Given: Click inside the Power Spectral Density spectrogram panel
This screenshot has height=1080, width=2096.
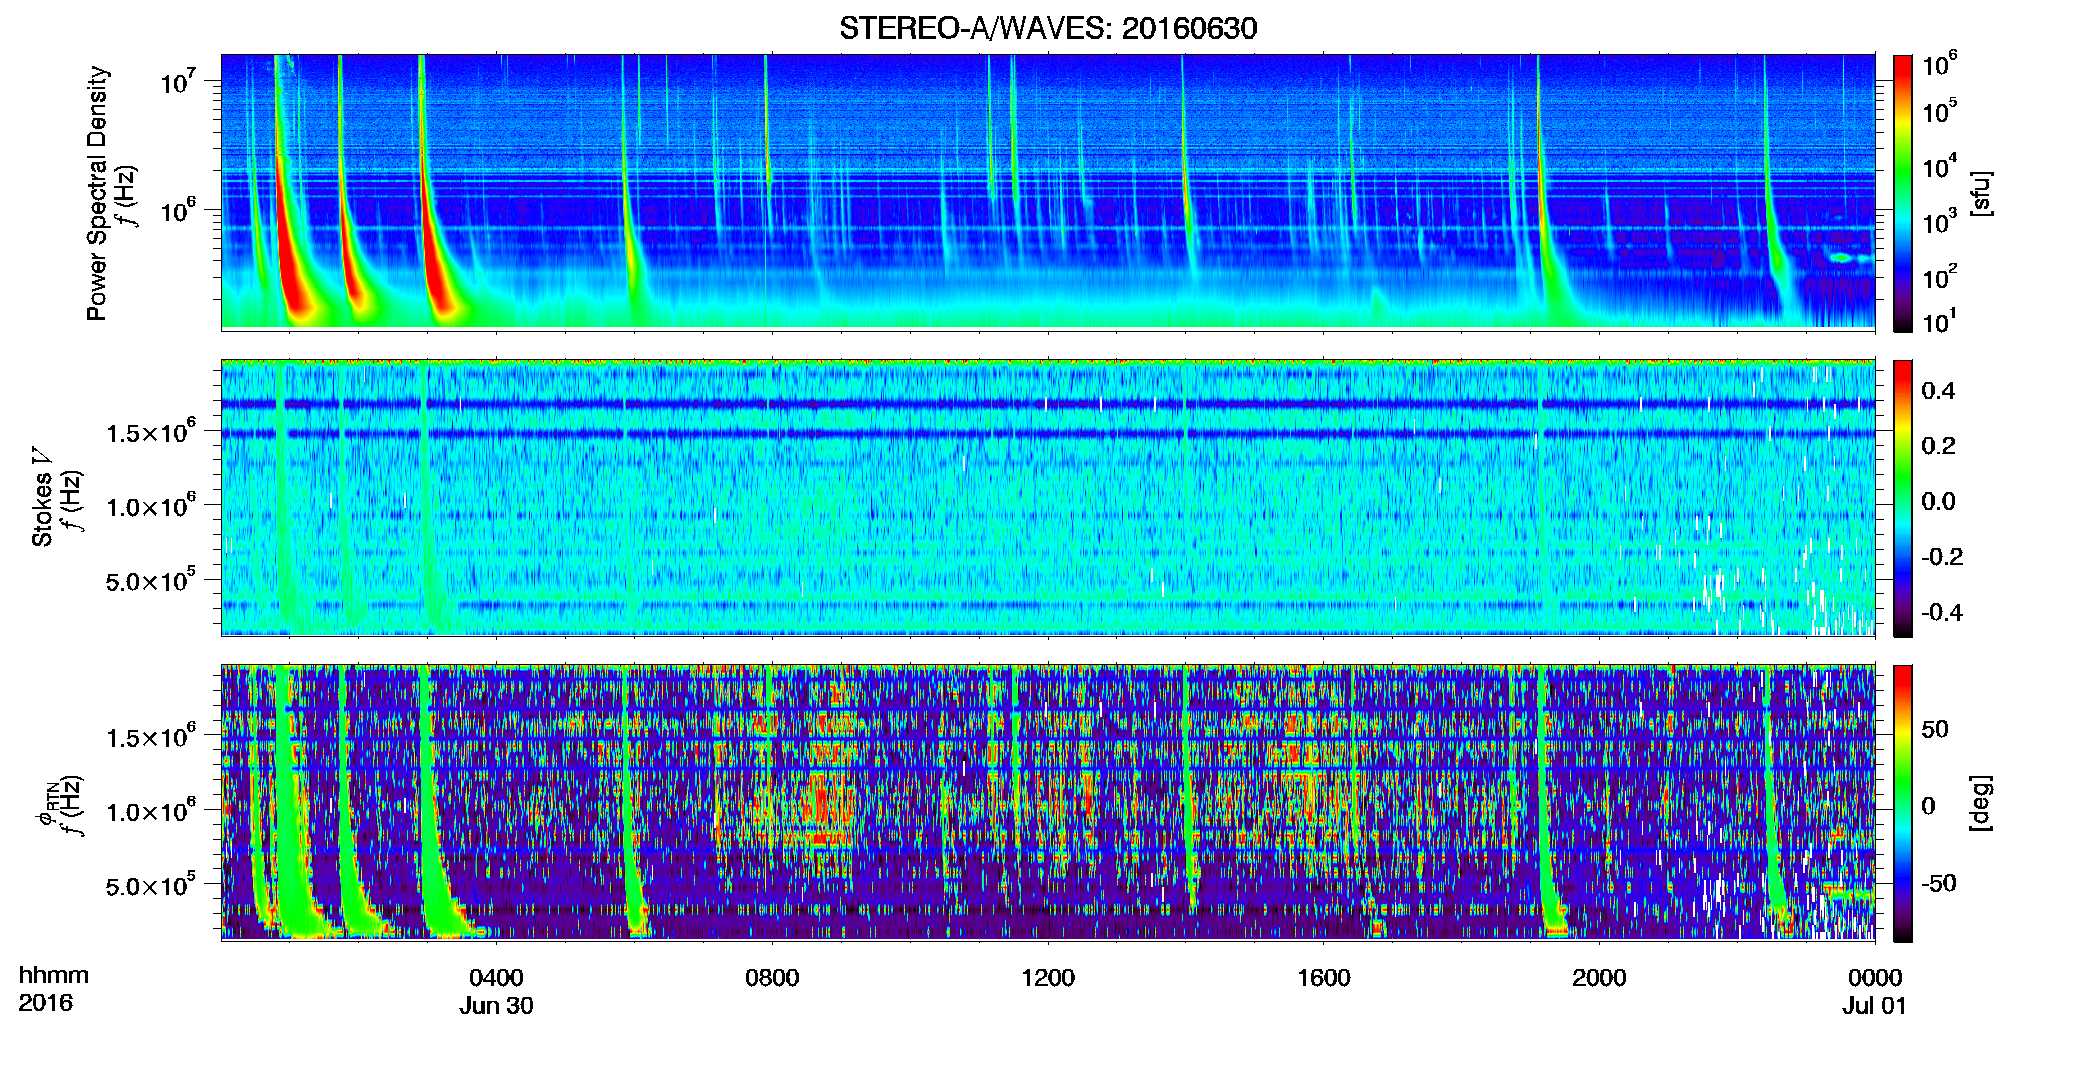Looking at the screenshot, I should coord(1048,192).
